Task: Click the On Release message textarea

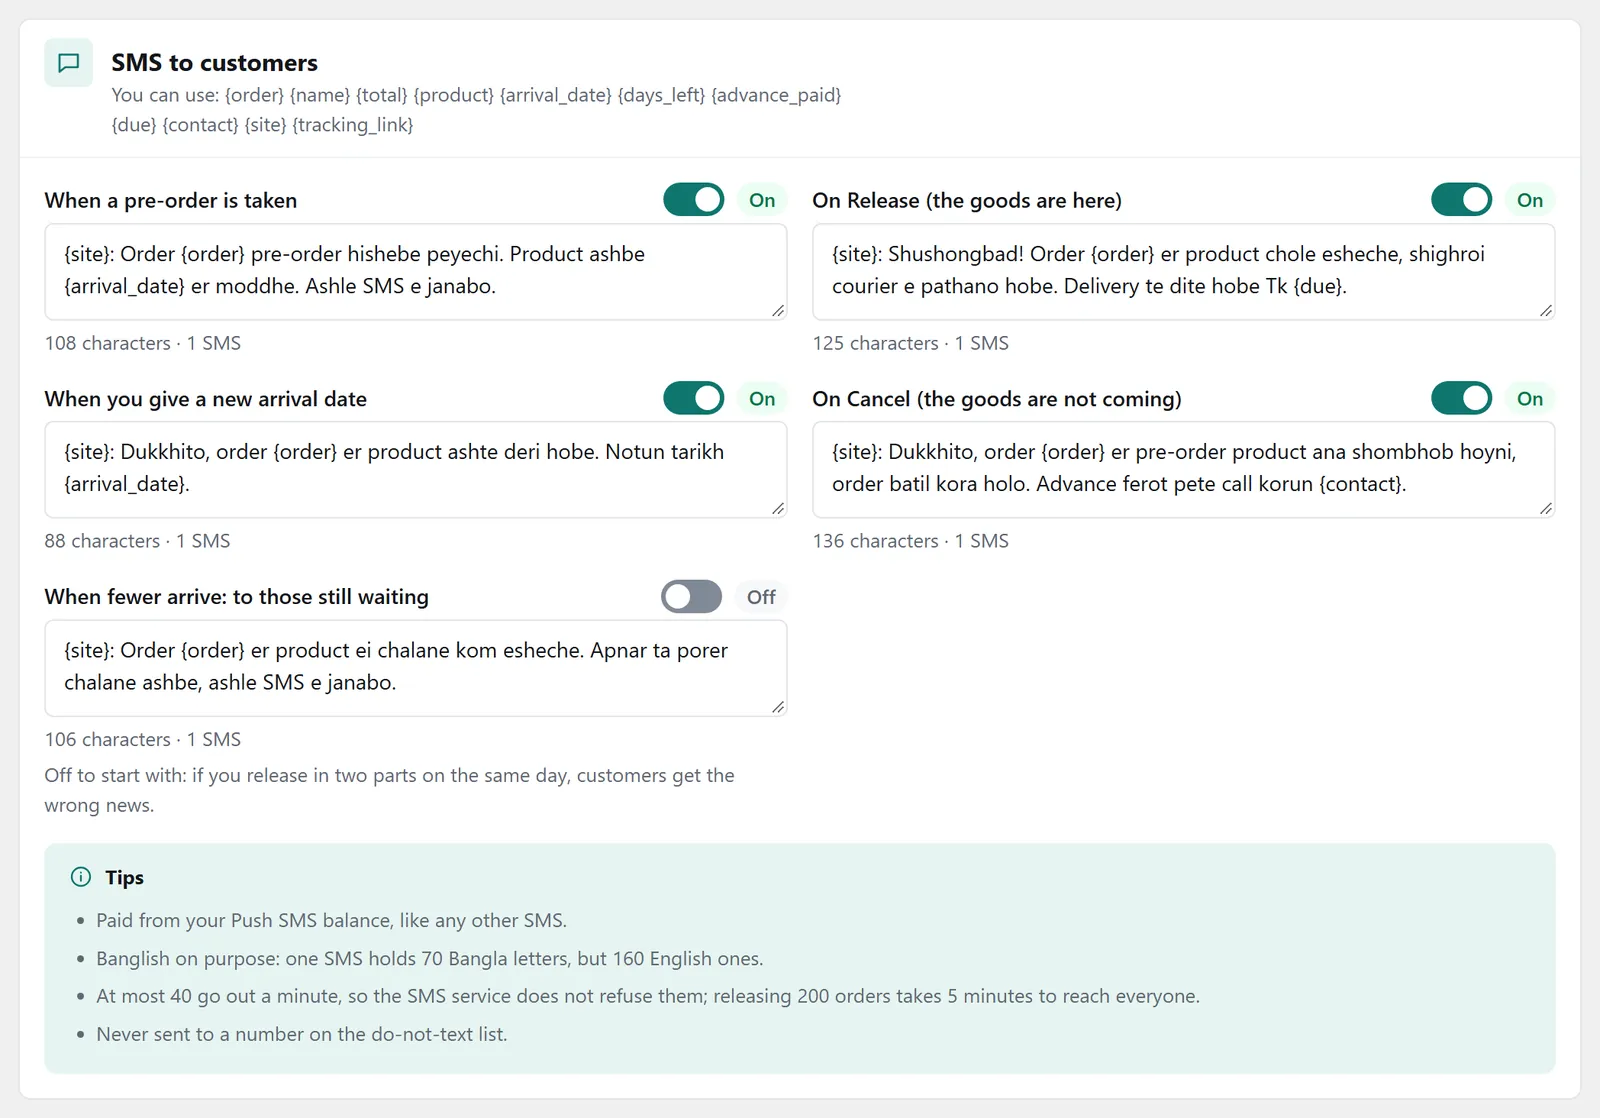Action: (x=1184, y=272)
